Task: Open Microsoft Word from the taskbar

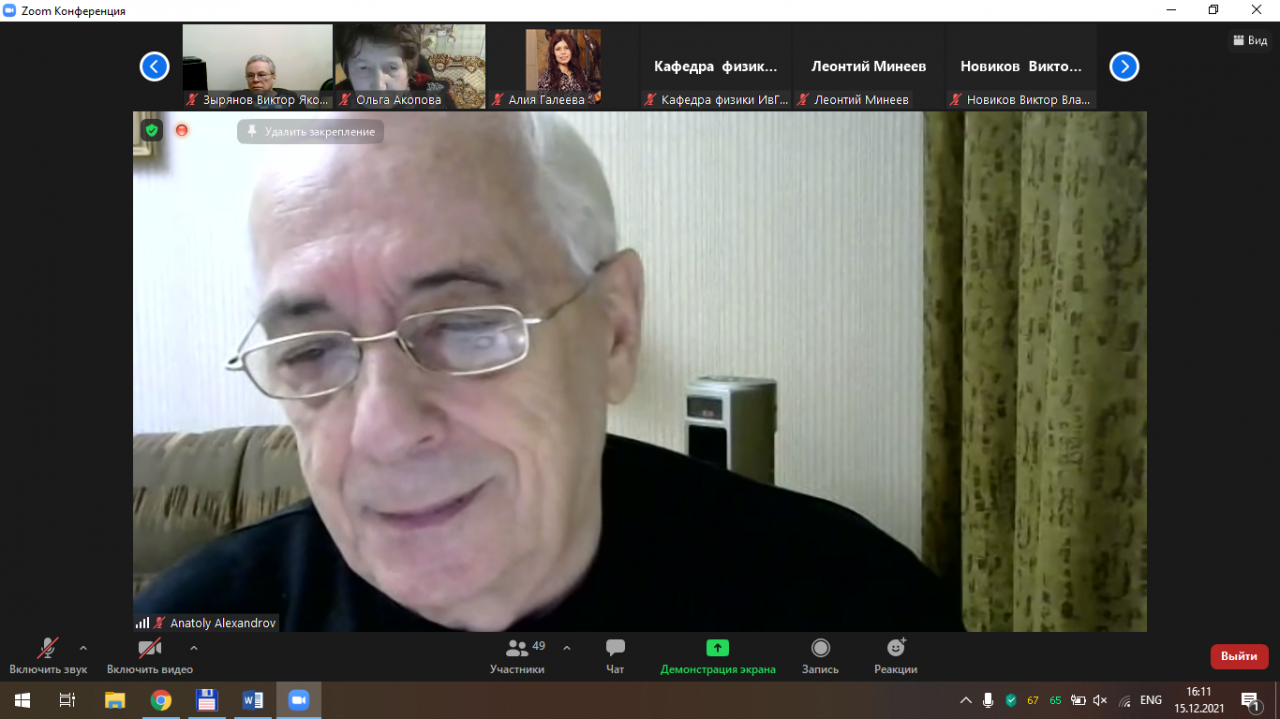Action: coord(253,700)
